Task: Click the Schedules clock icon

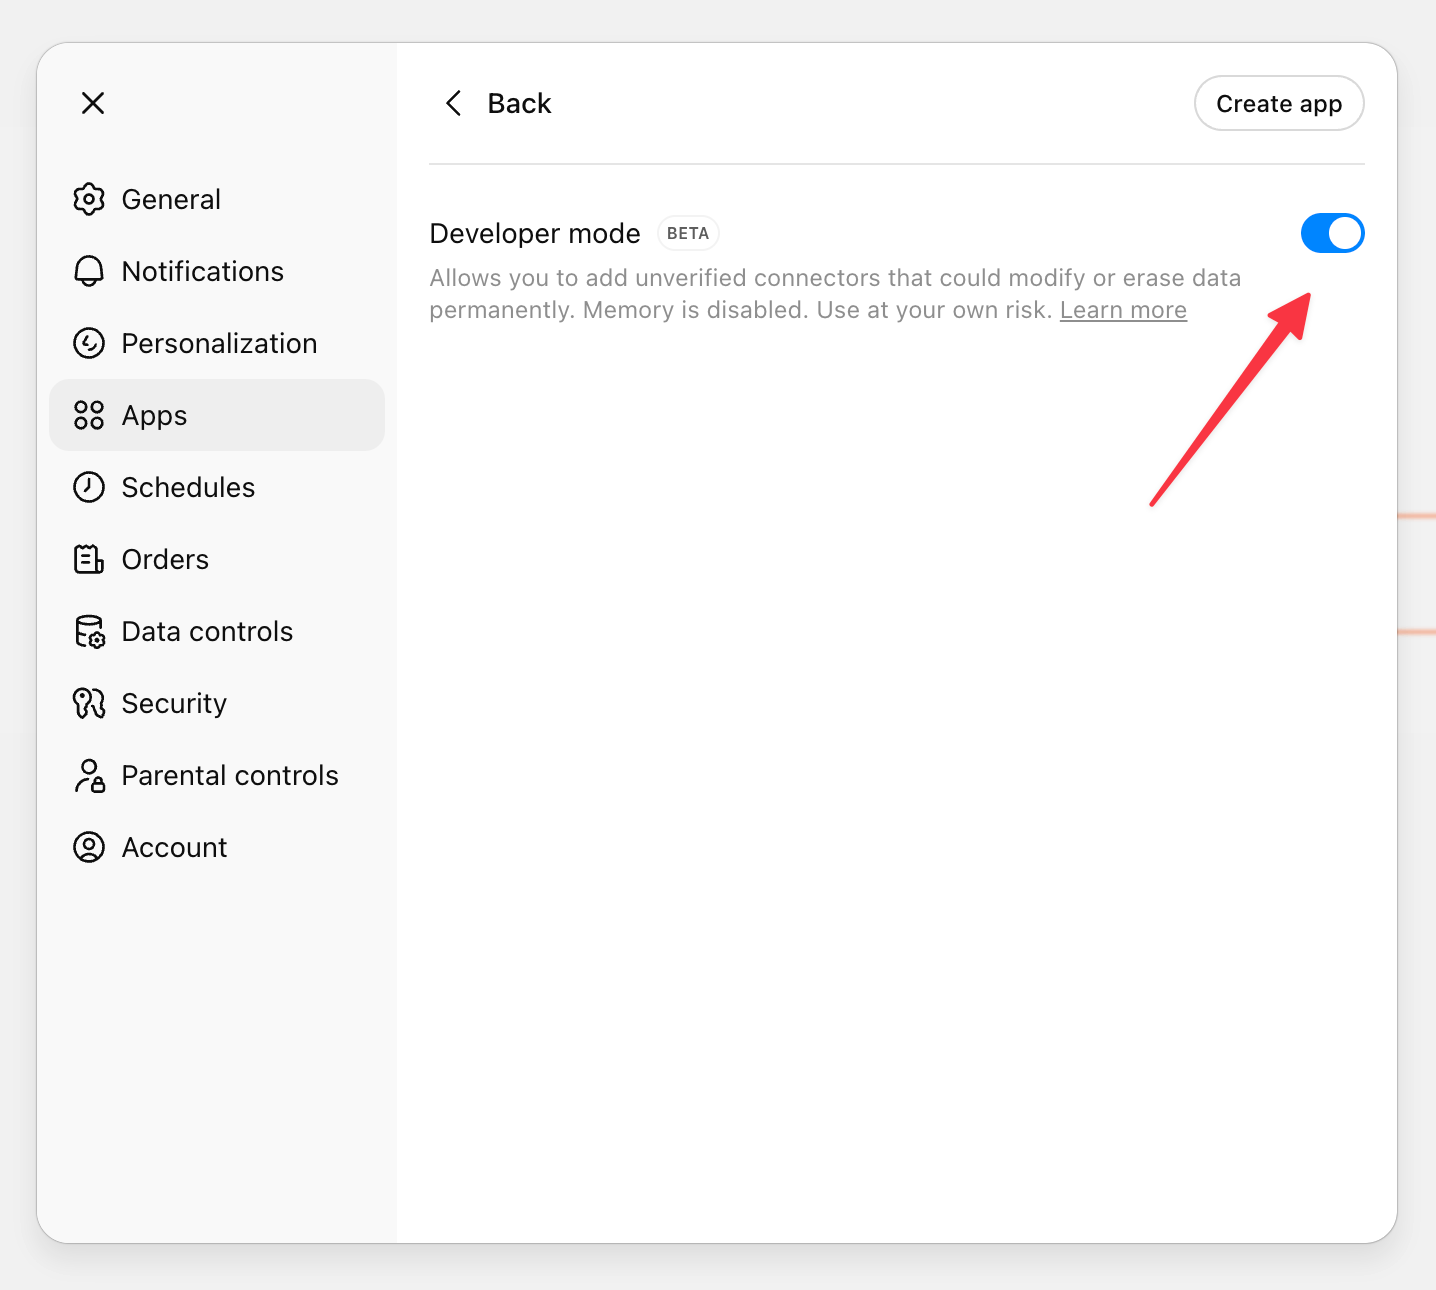Action: coord(89,487)
